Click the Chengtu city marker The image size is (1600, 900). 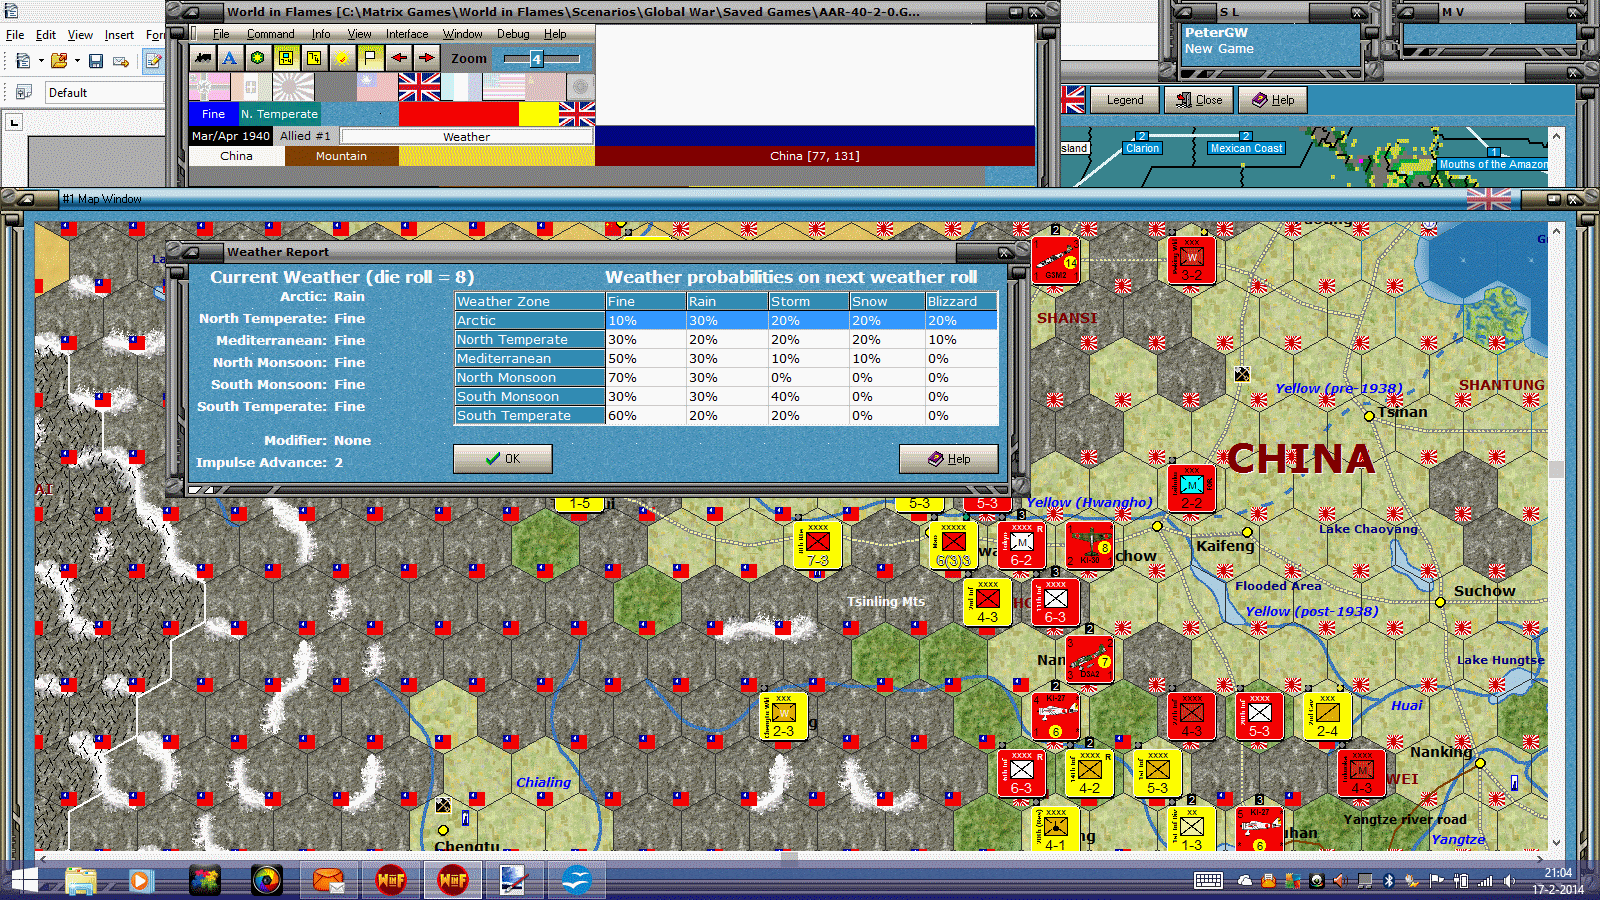pyautogui.click(x=443, y=830)
